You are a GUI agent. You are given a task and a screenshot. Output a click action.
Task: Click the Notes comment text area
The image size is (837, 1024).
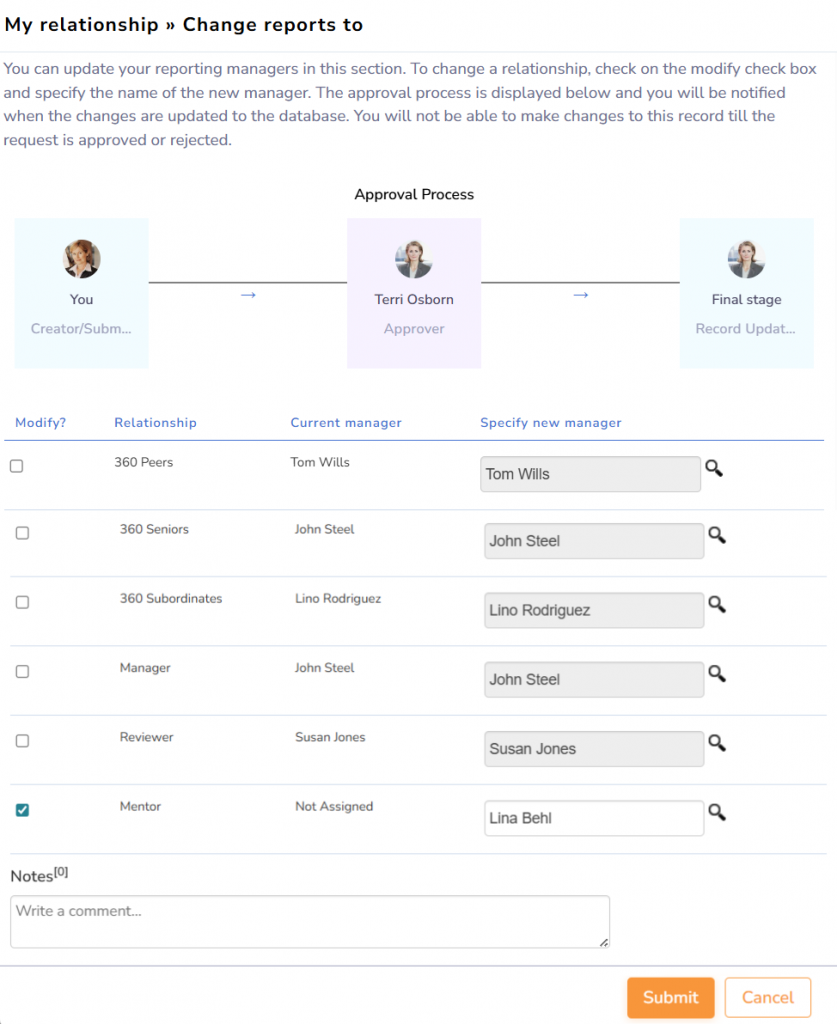(x=309, y=921)
